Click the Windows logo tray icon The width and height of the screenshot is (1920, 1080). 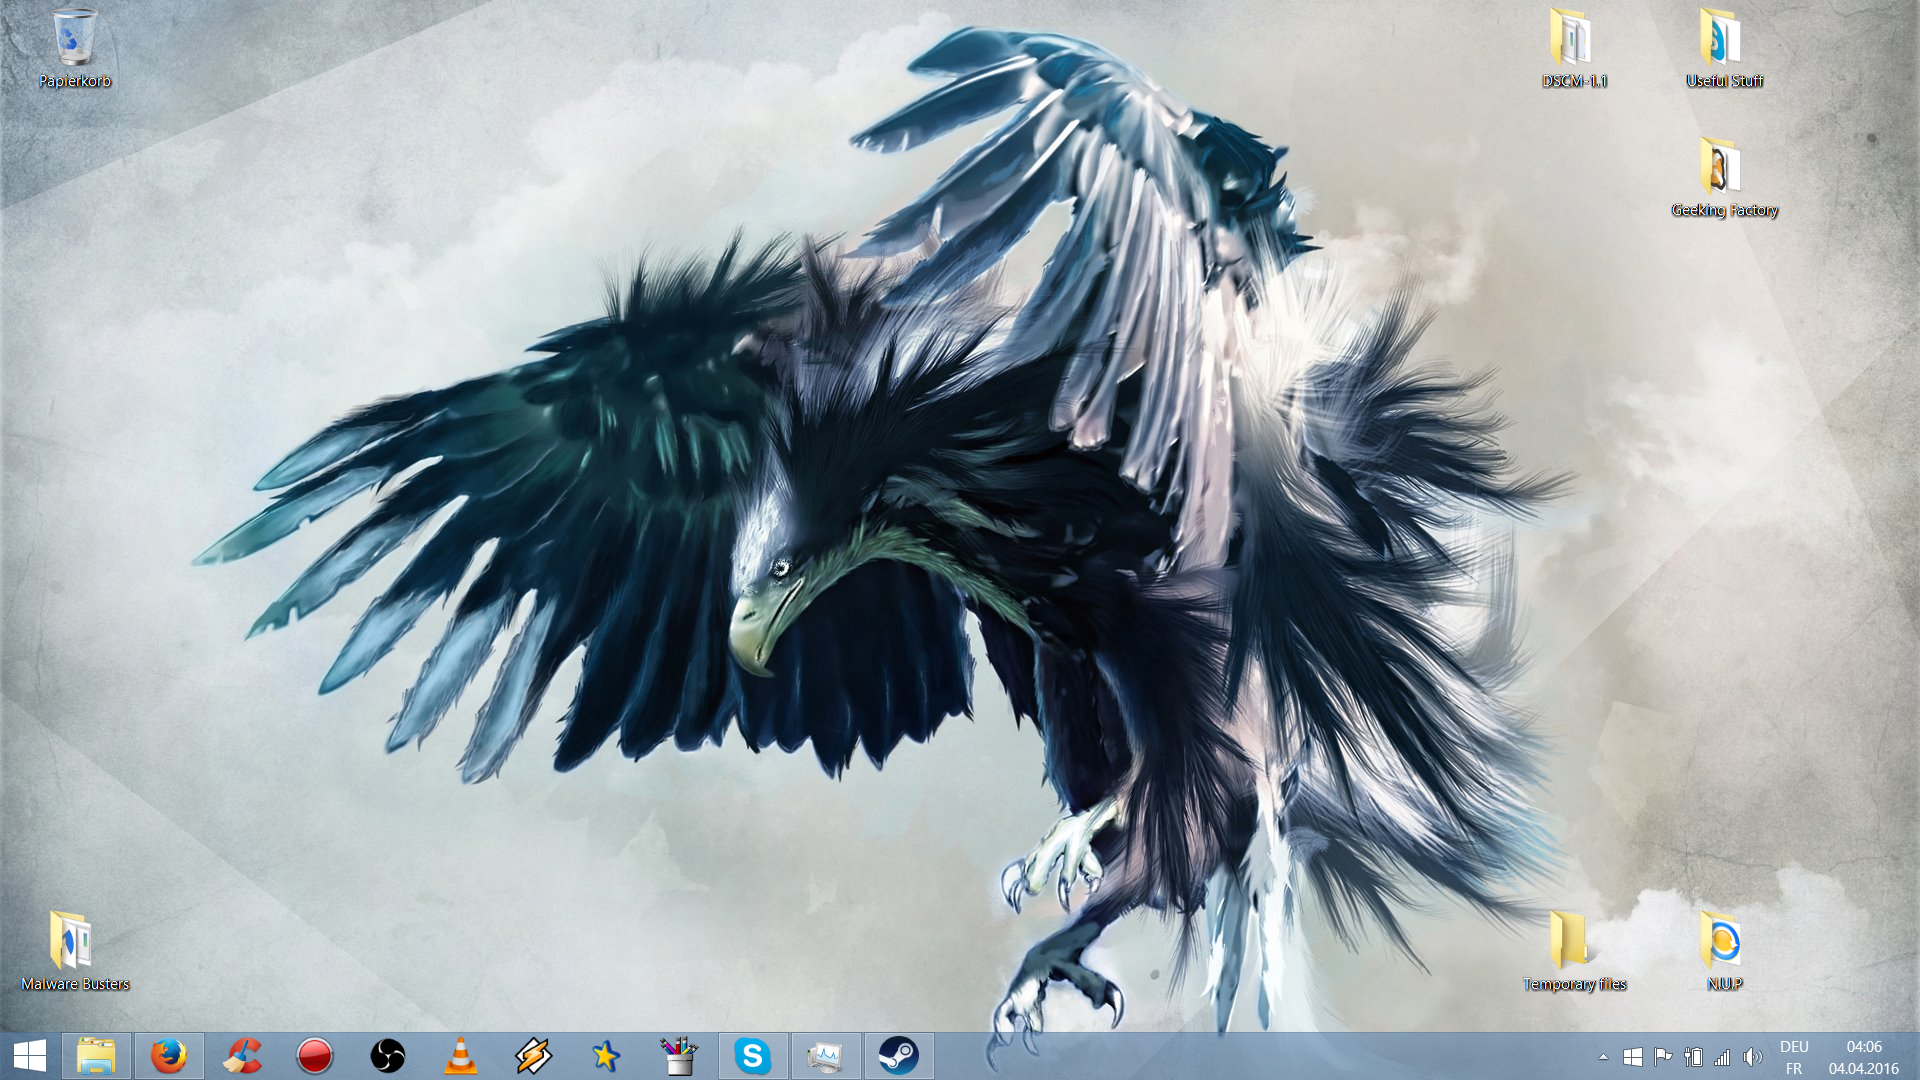(1633, 1057)
